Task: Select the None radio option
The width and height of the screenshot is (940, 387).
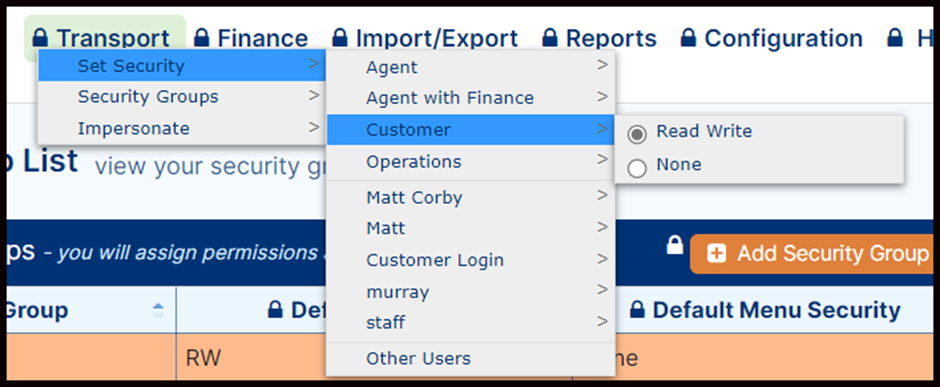Action: tap(637, 169)
